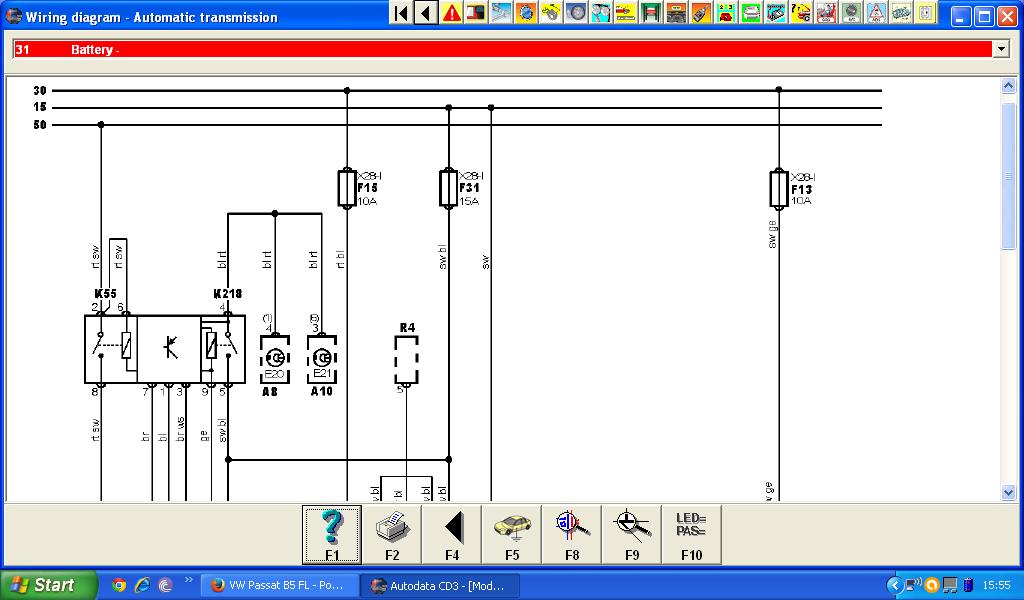Click the diagram scrollbar down arrow
Viewport: 1024px width, 600px height.
tap(1008, 493)
